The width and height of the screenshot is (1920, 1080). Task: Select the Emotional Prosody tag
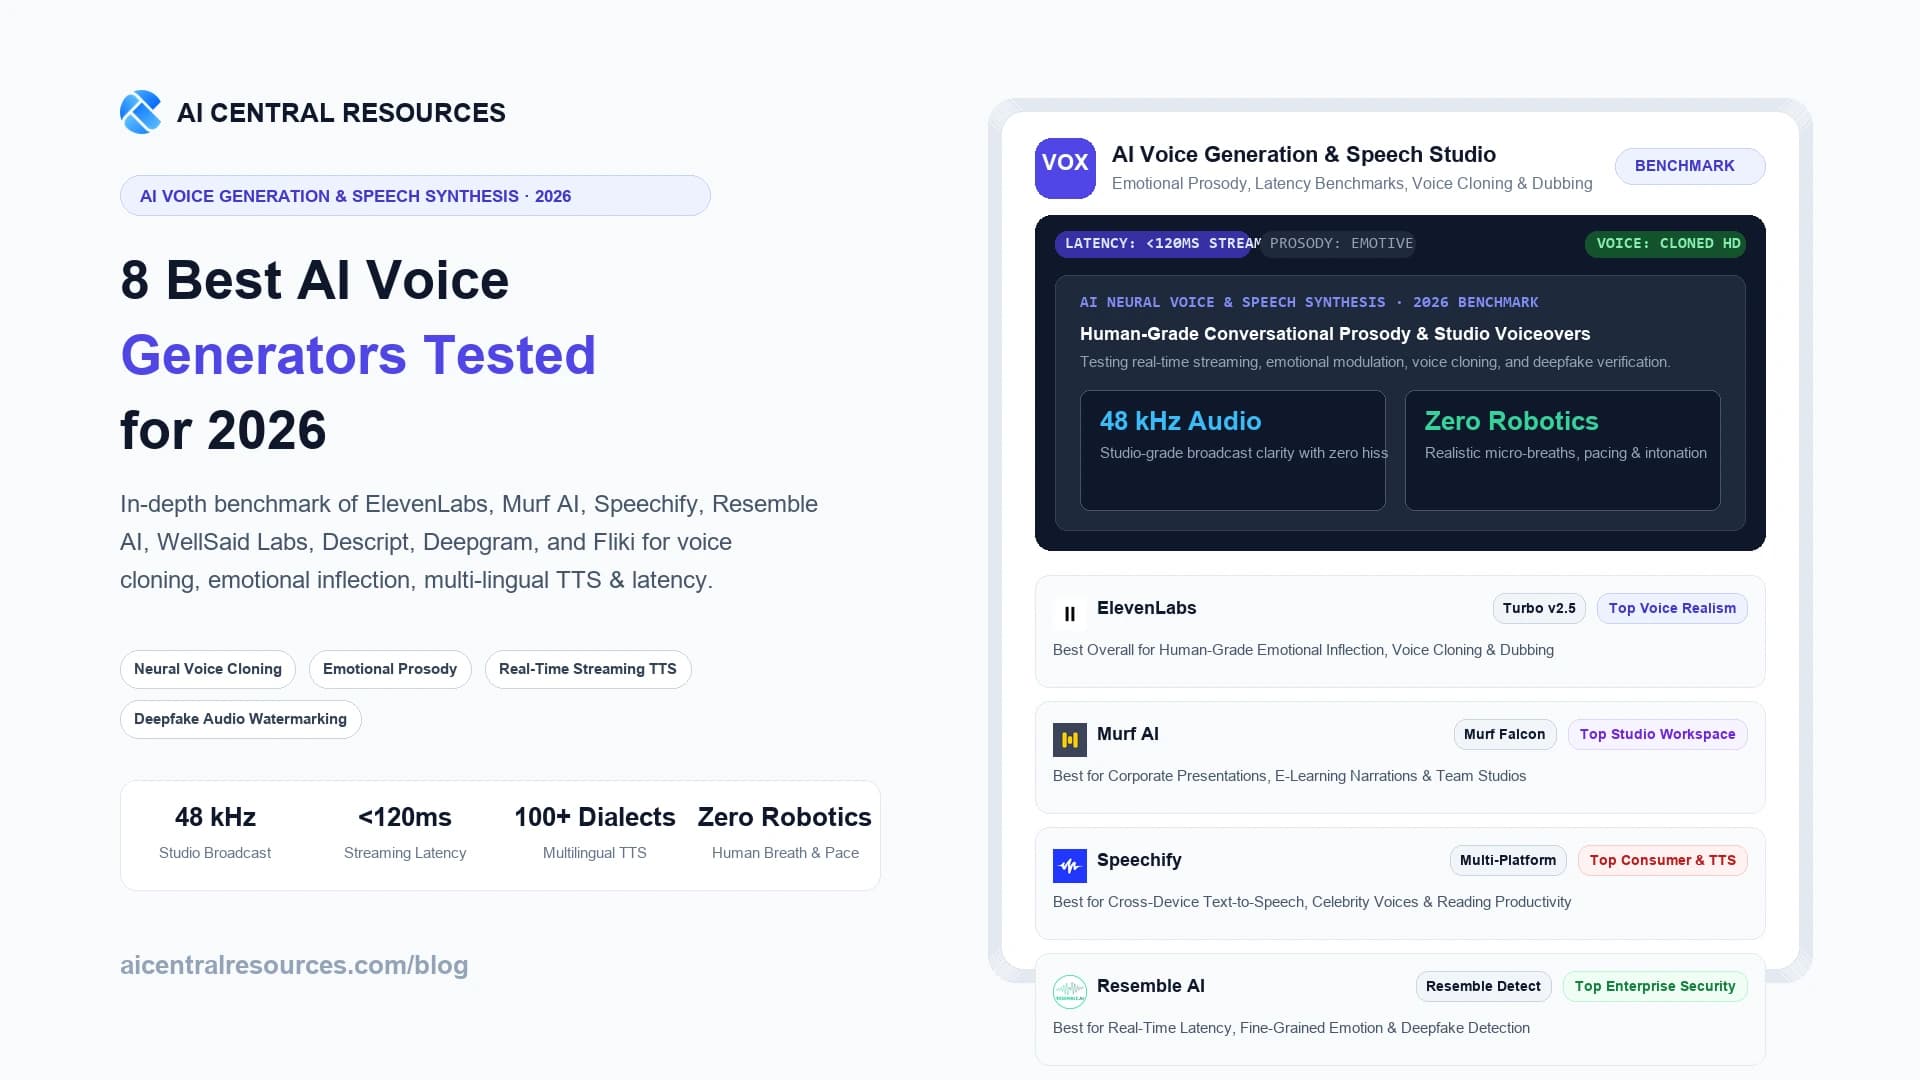390,669
